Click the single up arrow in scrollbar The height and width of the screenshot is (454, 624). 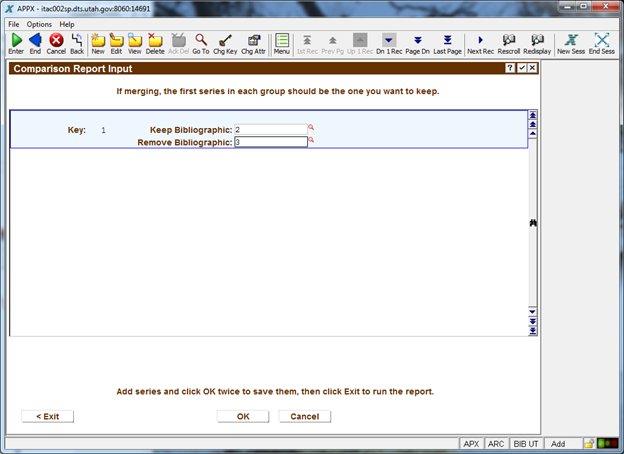[532, 133]
